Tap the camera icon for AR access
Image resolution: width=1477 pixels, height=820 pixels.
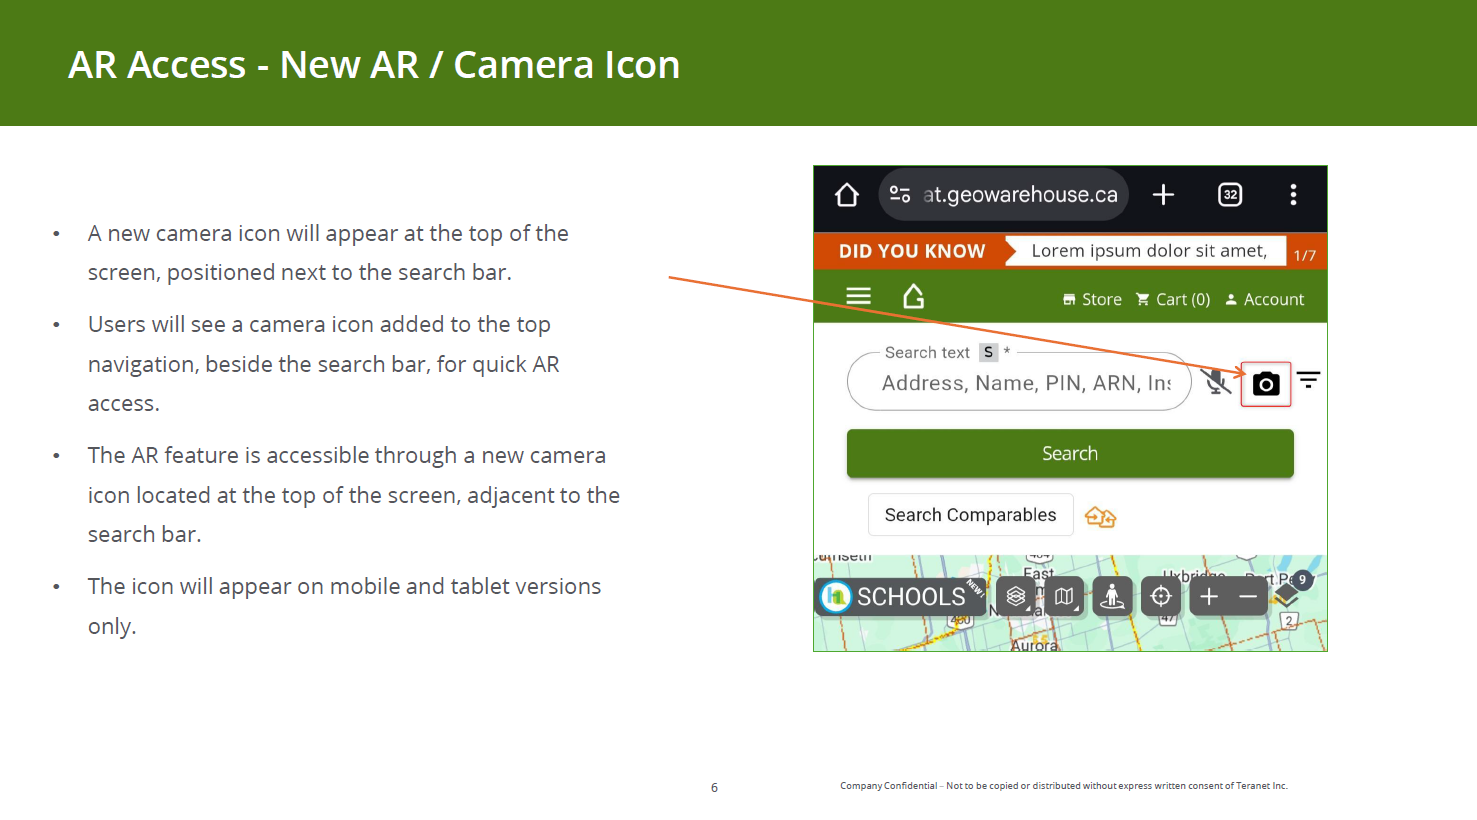1265,384
